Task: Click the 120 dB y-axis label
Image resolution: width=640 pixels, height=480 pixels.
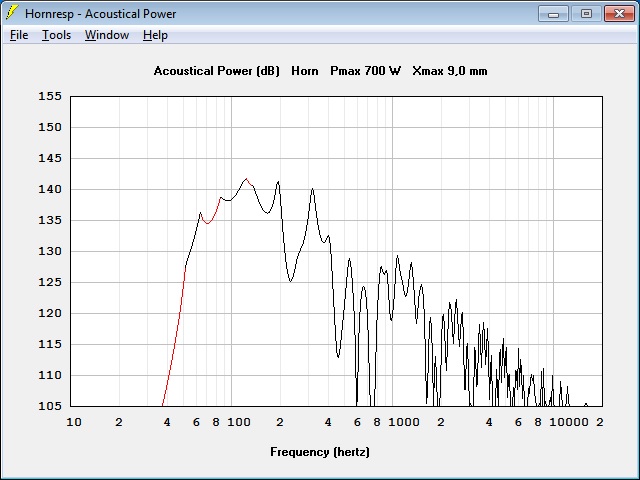Action: (50, 313)
